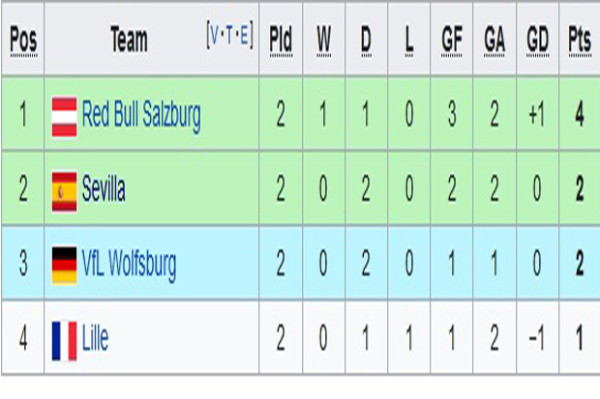Open the VfL Wolfsburg team link
The width and height of the screenshot is (600, 399).
[129, 265]
